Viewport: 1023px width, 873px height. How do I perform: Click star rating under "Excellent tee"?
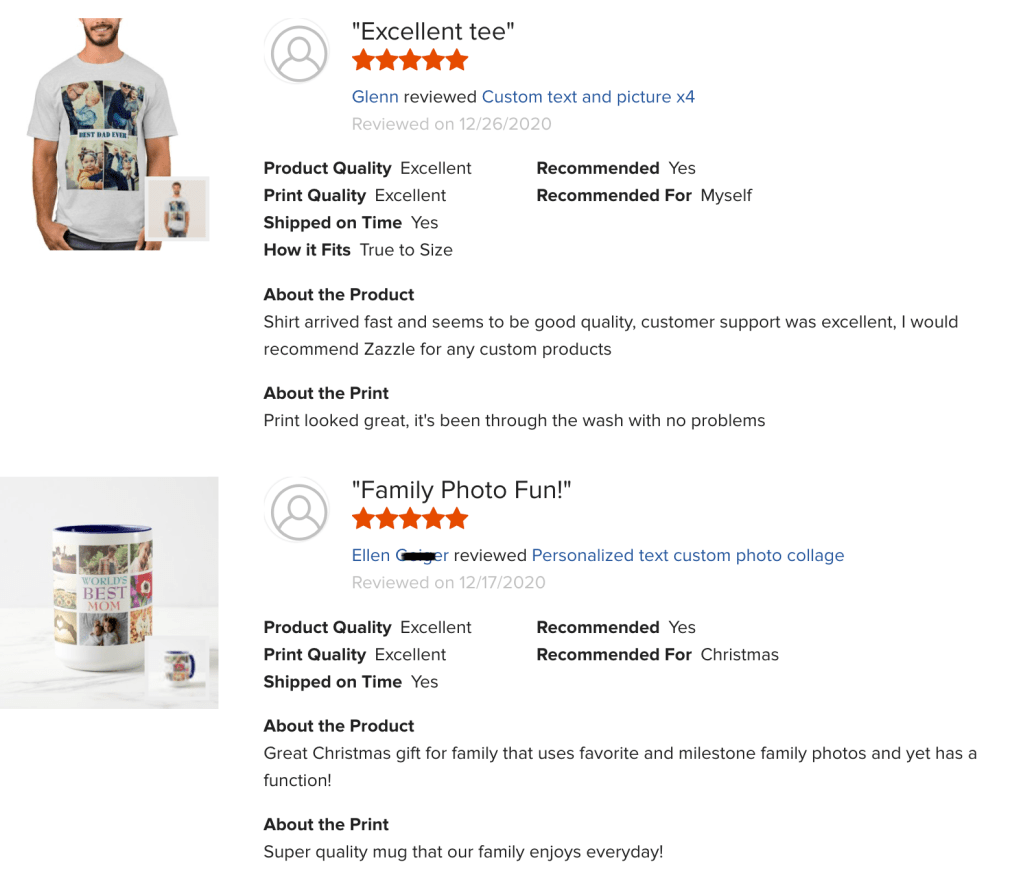pos(410,61)
